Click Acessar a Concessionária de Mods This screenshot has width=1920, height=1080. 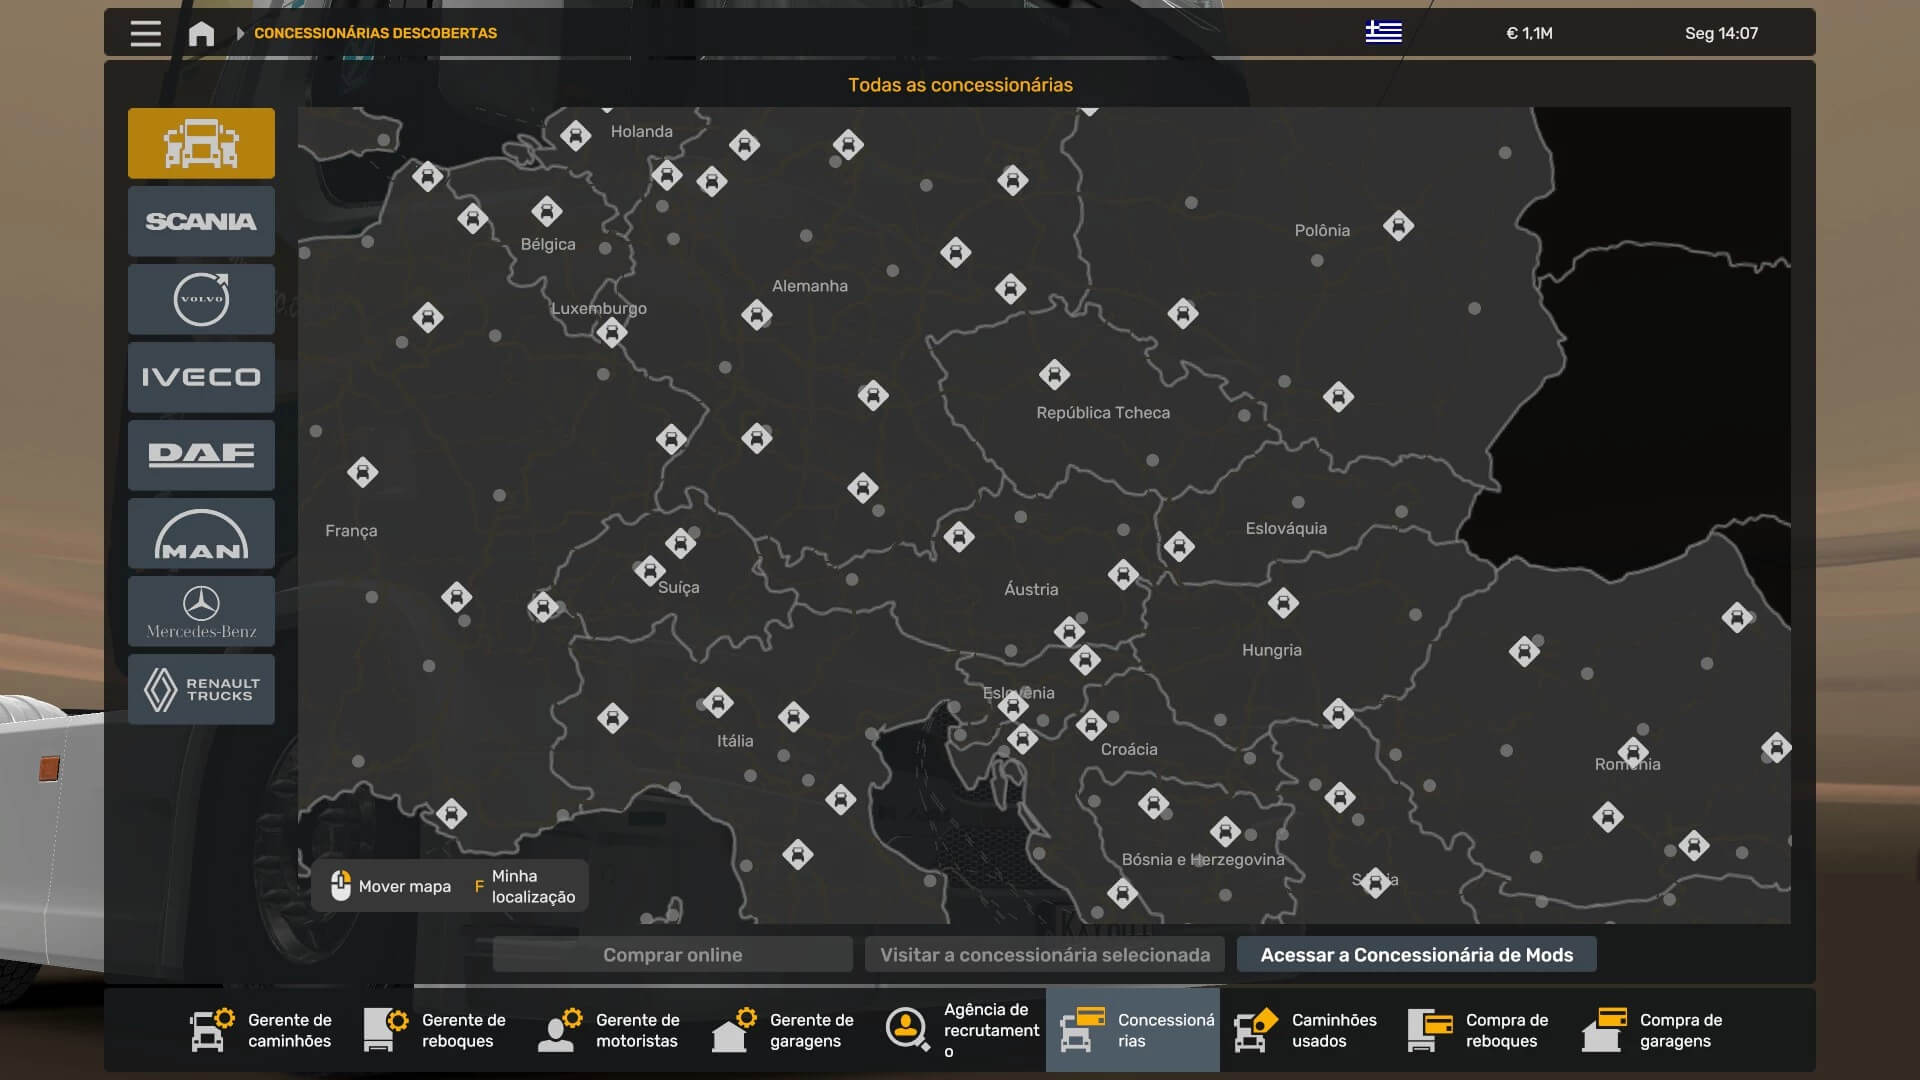[1416, 955]
